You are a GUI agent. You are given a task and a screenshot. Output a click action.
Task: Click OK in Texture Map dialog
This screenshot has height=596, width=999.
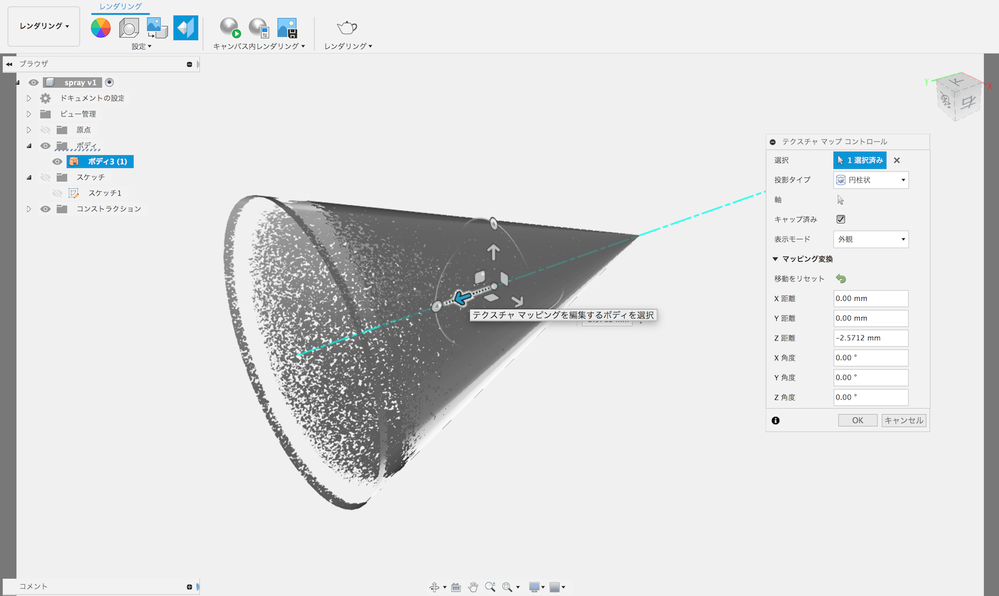pyautogui.click(x=858, y=421)
